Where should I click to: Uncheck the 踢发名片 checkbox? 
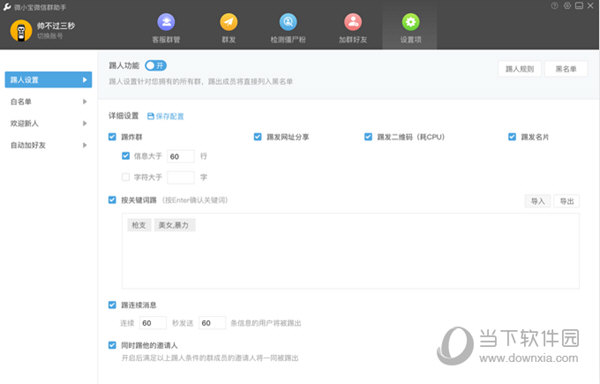point(512,137)
